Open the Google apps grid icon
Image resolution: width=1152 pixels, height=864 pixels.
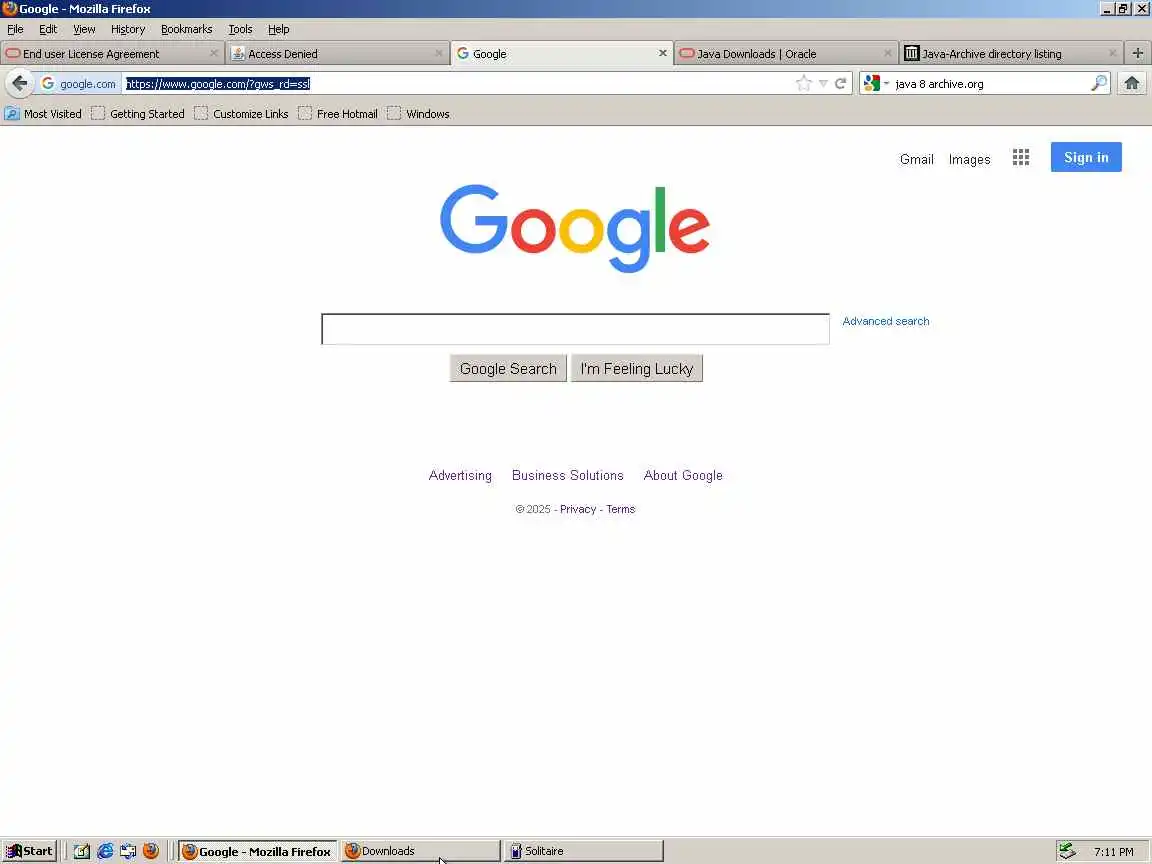(x=1020, y=157)
